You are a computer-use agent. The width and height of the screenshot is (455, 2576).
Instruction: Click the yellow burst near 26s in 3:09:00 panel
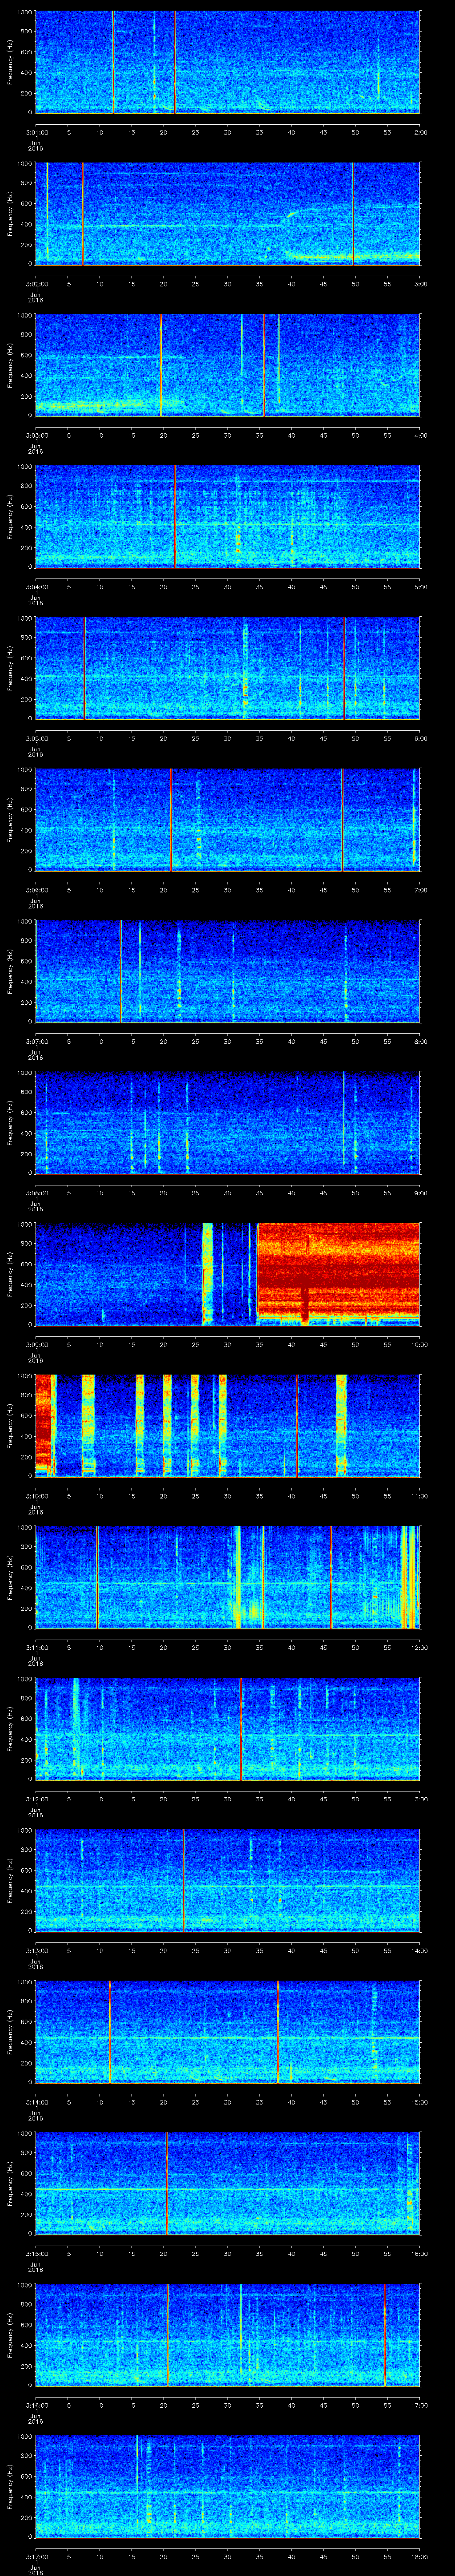[x=207, y=1273]
